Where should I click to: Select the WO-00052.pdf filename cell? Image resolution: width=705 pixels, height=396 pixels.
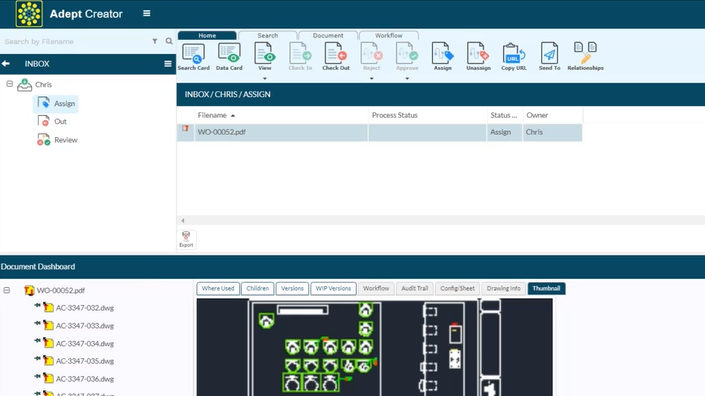[281, 132]
